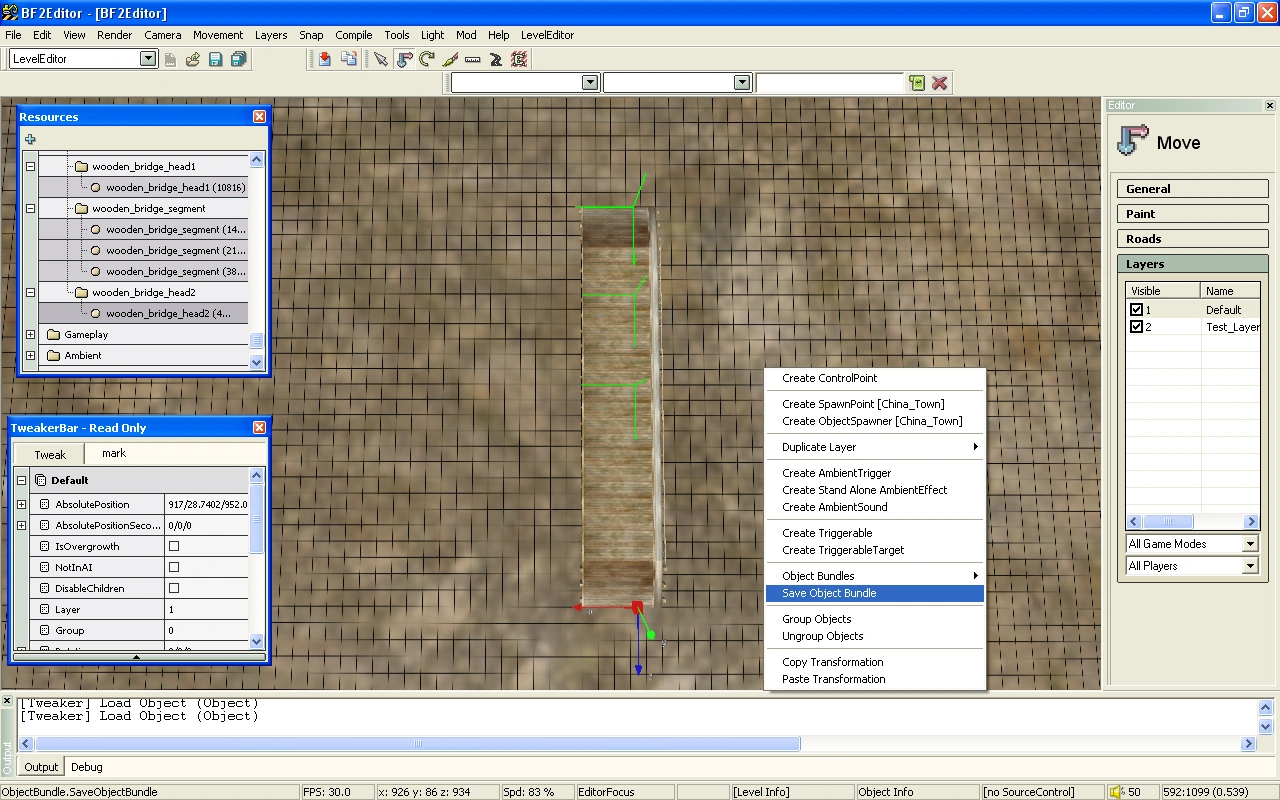Click the blue plus icon in Resources
The height and width of the screenshot is (800, 1280).
click(30, 140)
